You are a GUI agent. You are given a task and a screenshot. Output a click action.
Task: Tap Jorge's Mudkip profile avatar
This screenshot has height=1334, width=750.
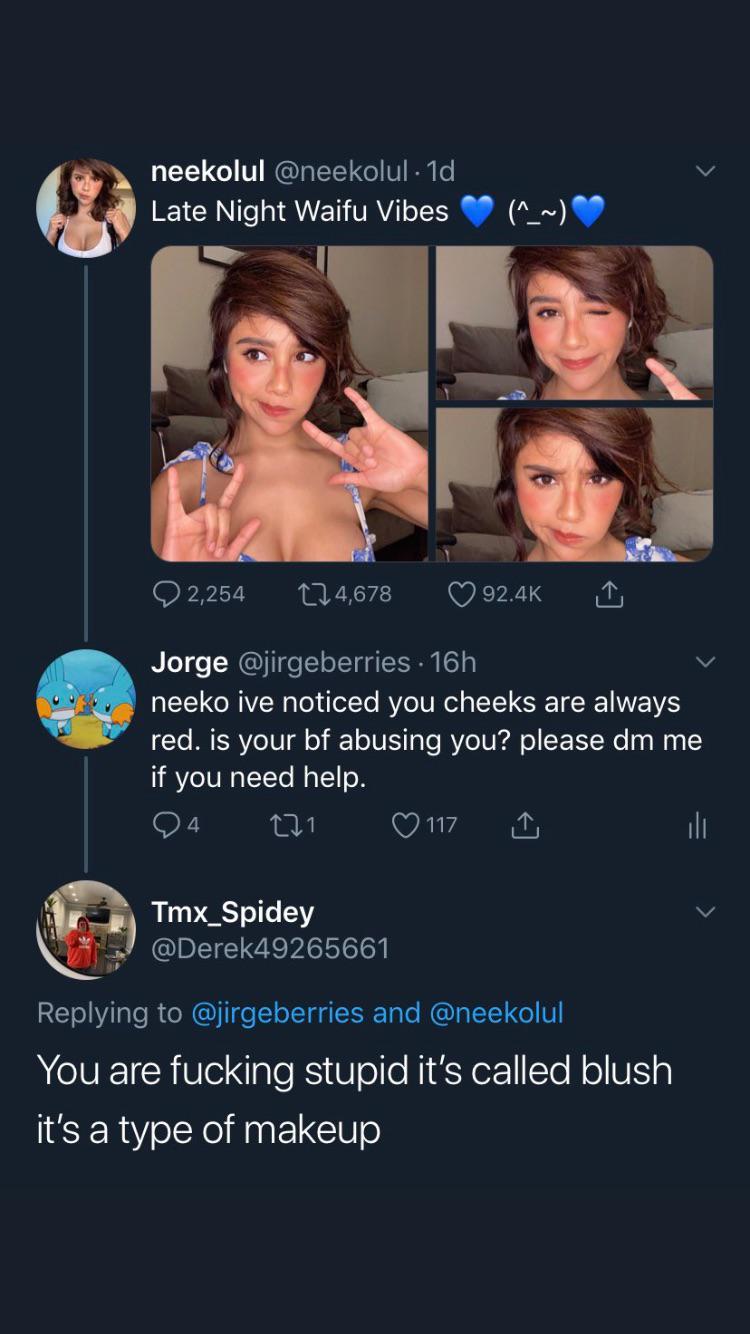click(x=86, y=699)
